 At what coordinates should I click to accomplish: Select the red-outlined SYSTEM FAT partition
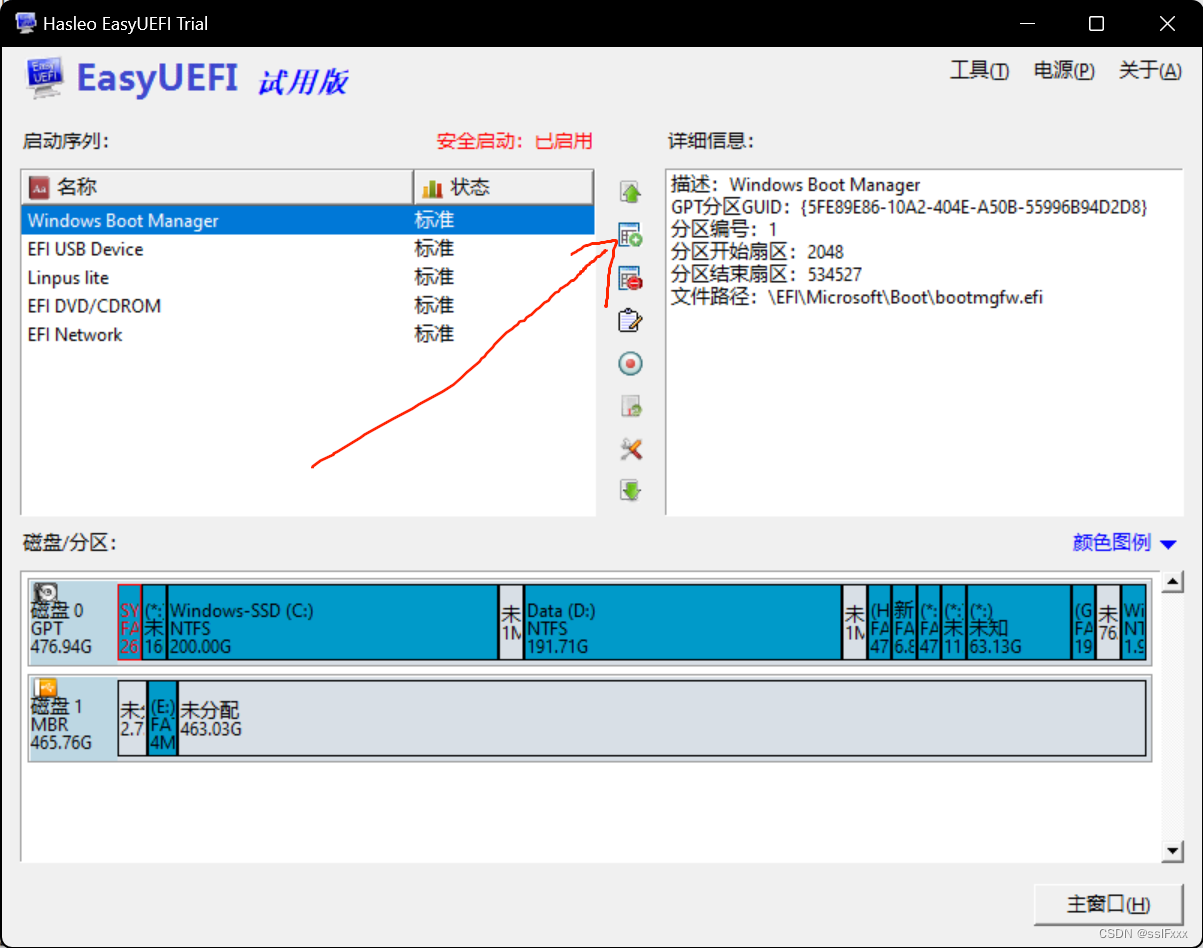[x=130, y=622]
